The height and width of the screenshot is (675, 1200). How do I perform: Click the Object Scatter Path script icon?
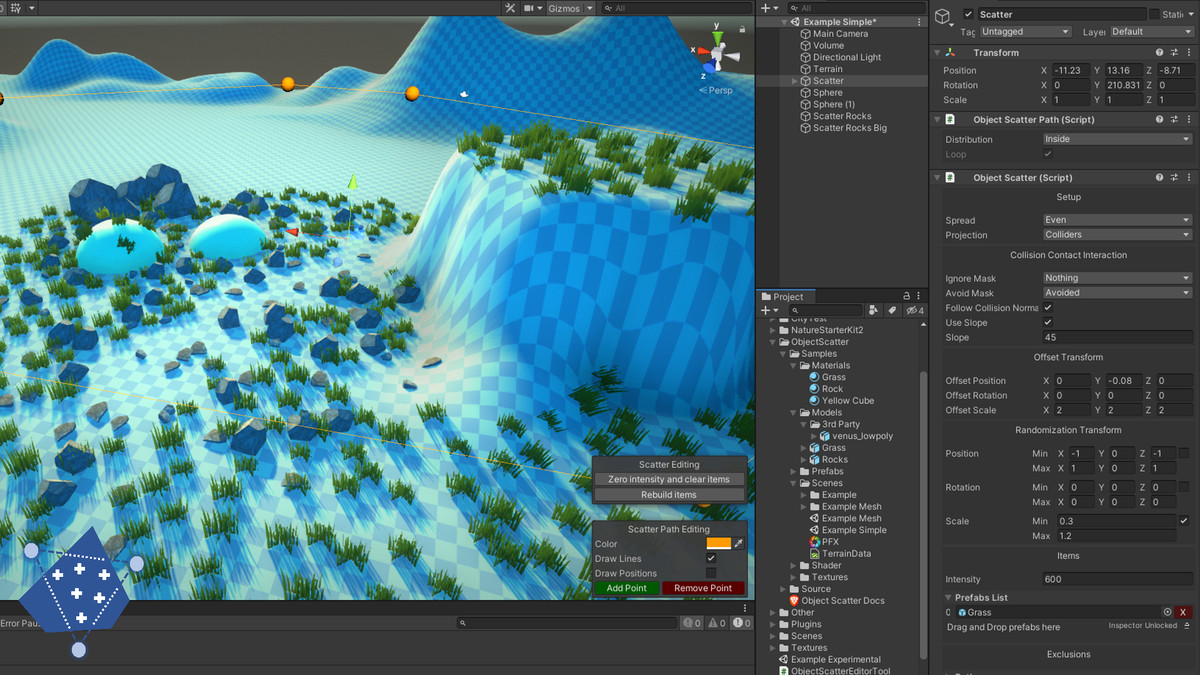tap(948, 119)
